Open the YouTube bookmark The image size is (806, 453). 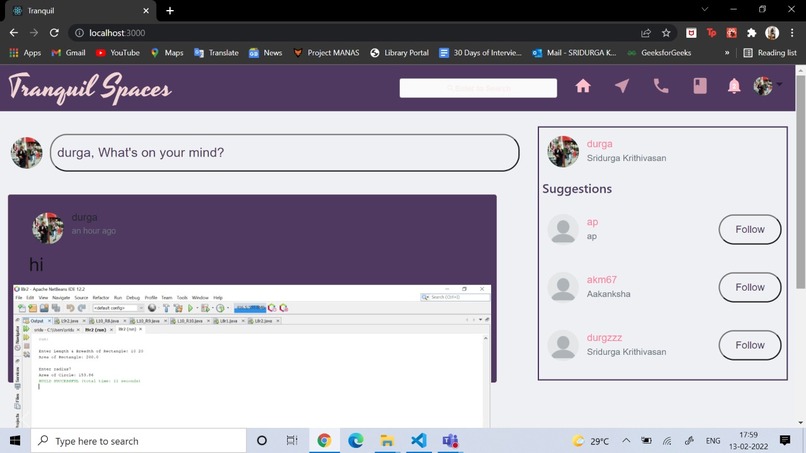[x=118, y=52]
